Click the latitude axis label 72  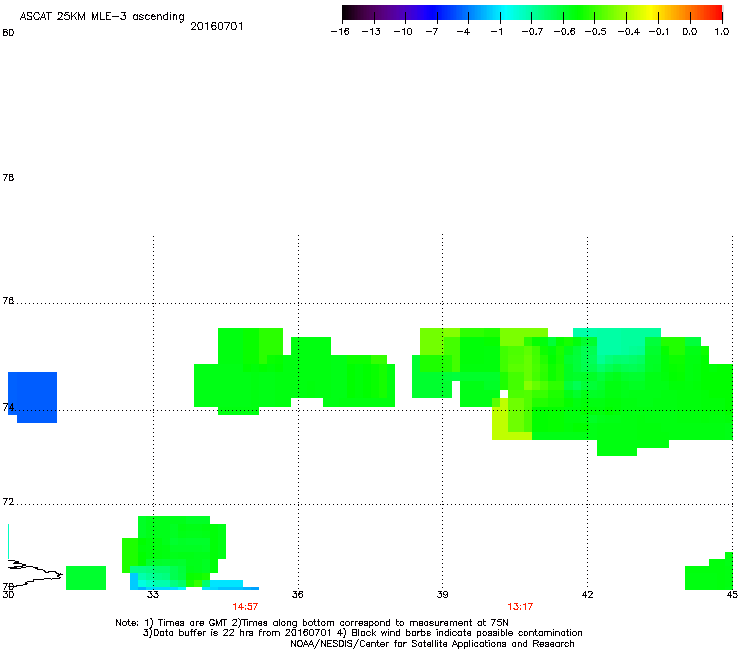[8, 502]
